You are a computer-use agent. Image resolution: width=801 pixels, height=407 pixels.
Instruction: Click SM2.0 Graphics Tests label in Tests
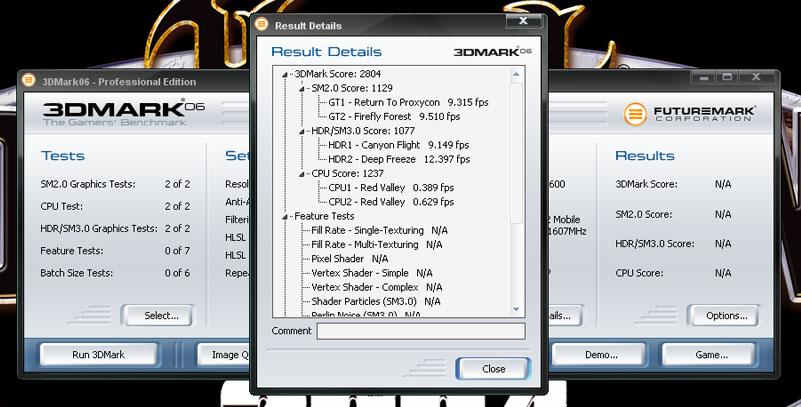pos(88,184)
